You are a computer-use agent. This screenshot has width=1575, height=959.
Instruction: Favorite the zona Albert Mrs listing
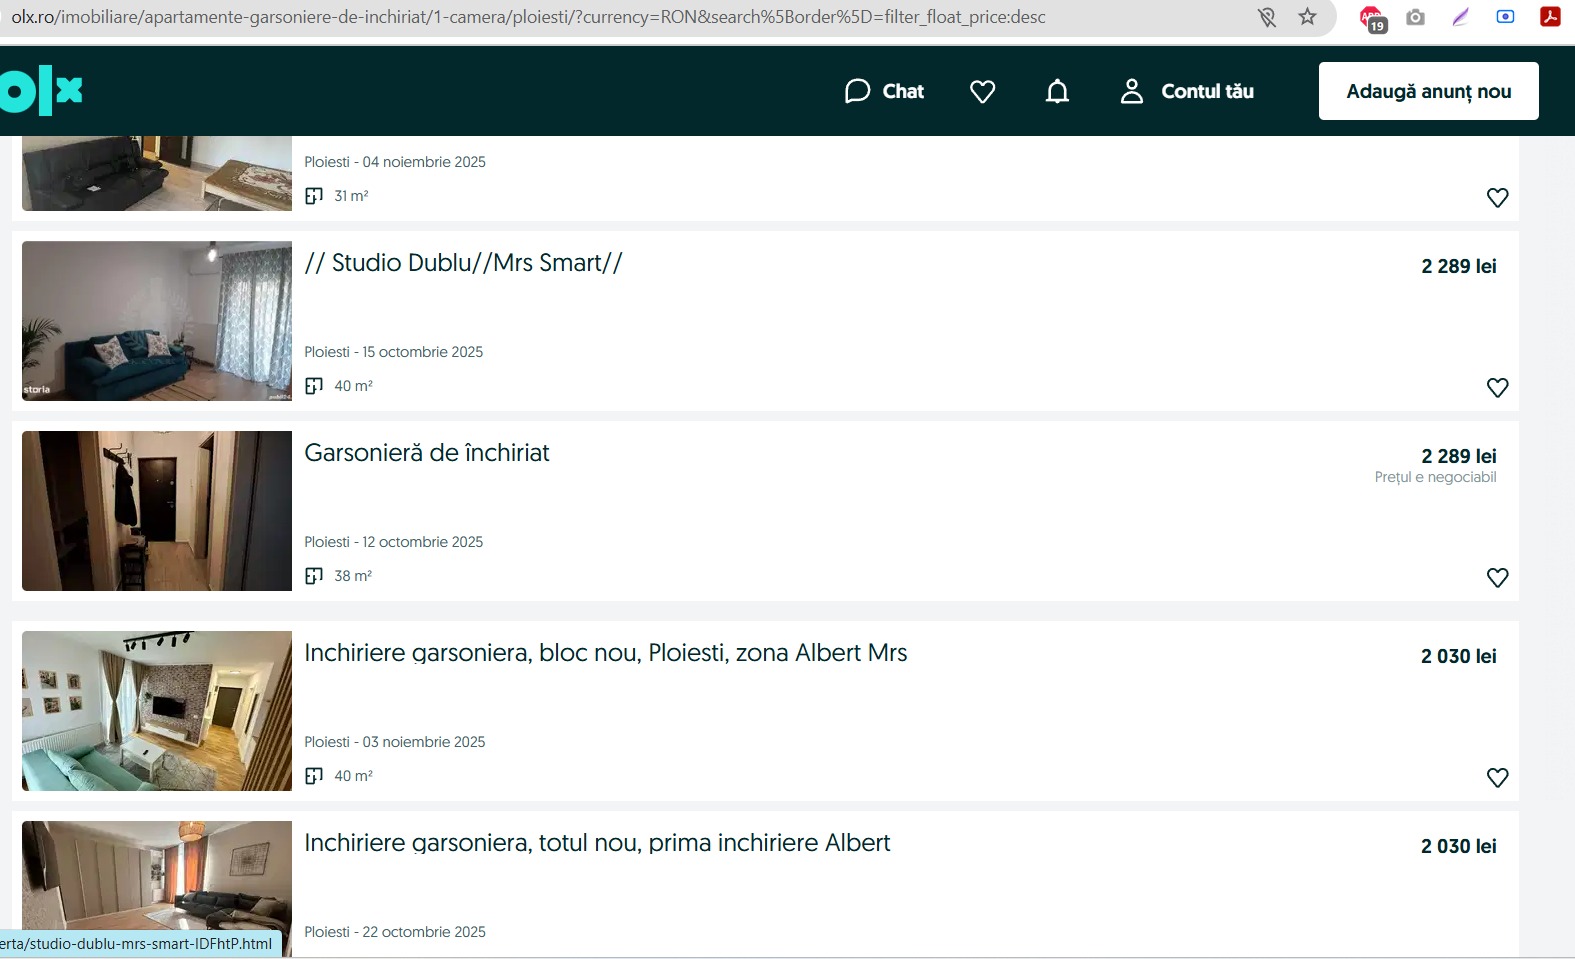(1497, 778)
